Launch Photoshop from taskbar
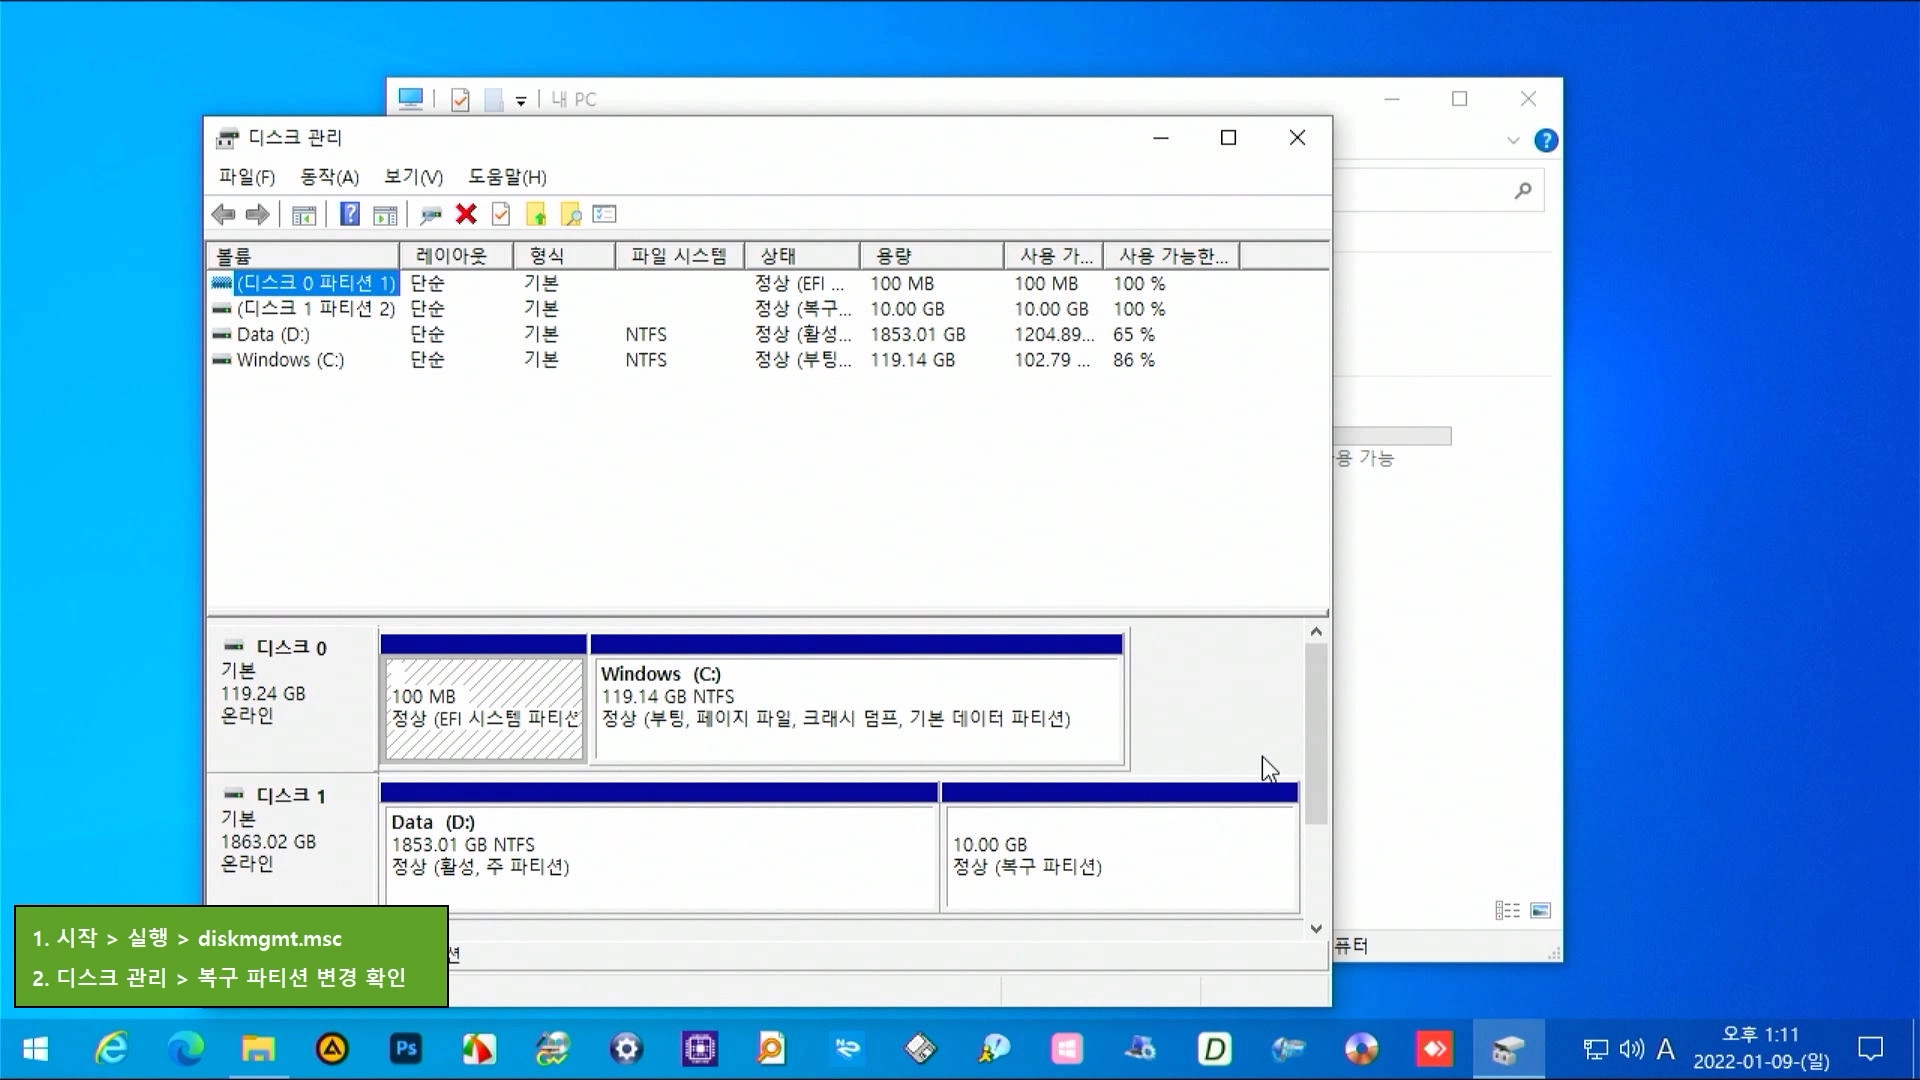1920x1080 pixels. click(405, 1049)
